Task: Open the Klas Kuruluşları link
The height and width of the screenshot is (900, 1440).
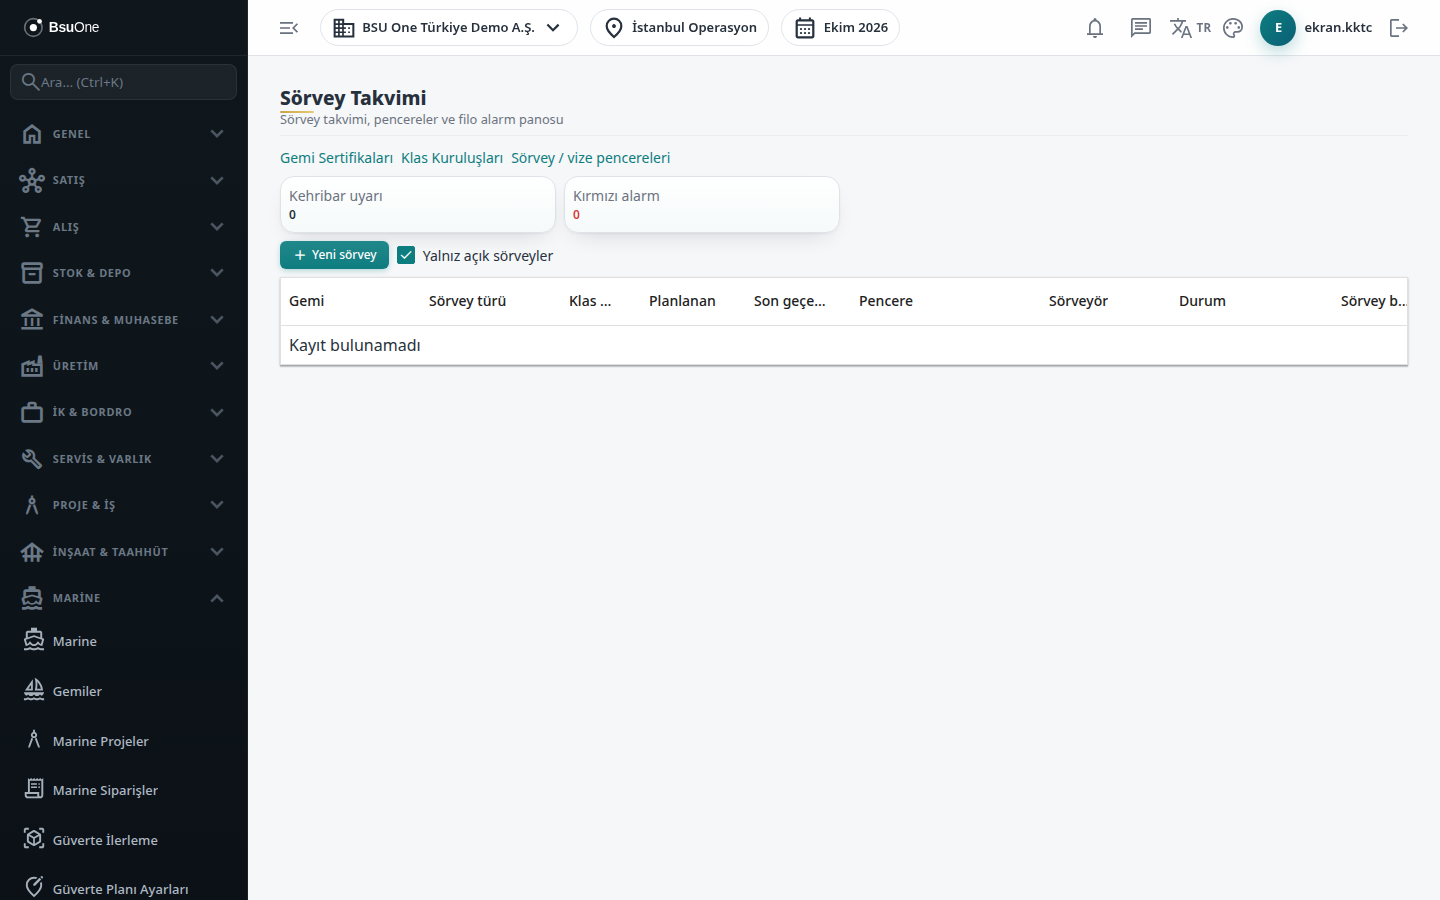Action: 452,158
